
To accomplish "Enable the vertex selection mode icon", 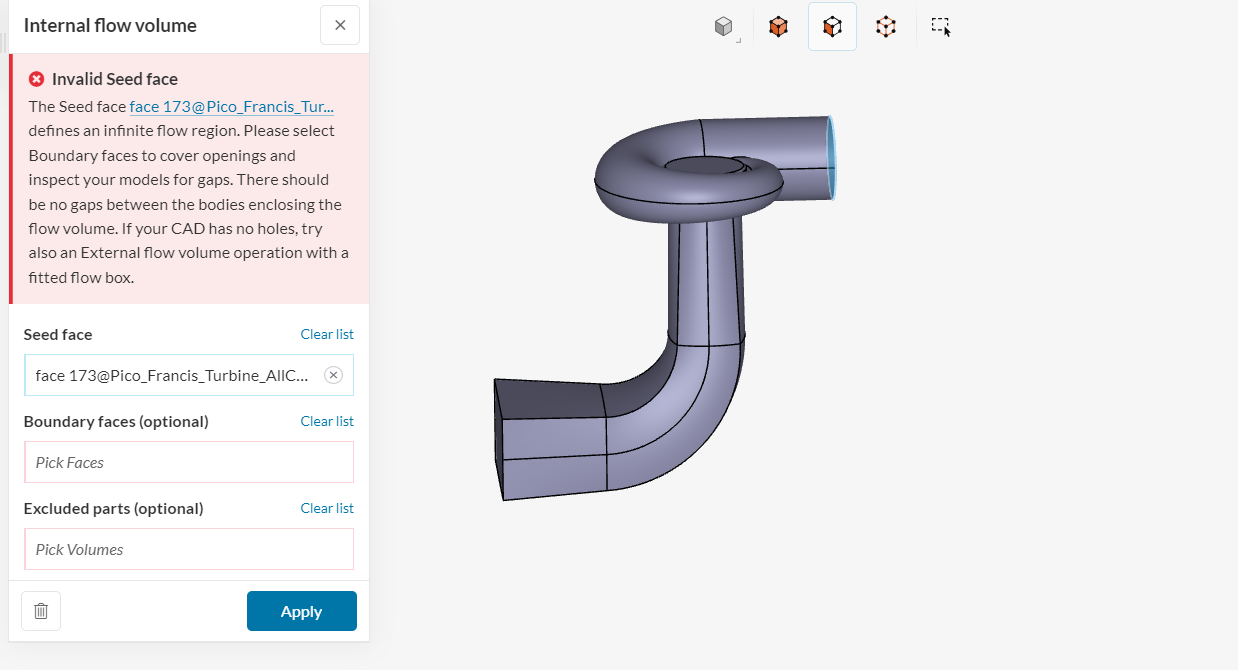I will pyautogui.click(x=885, y=27).
